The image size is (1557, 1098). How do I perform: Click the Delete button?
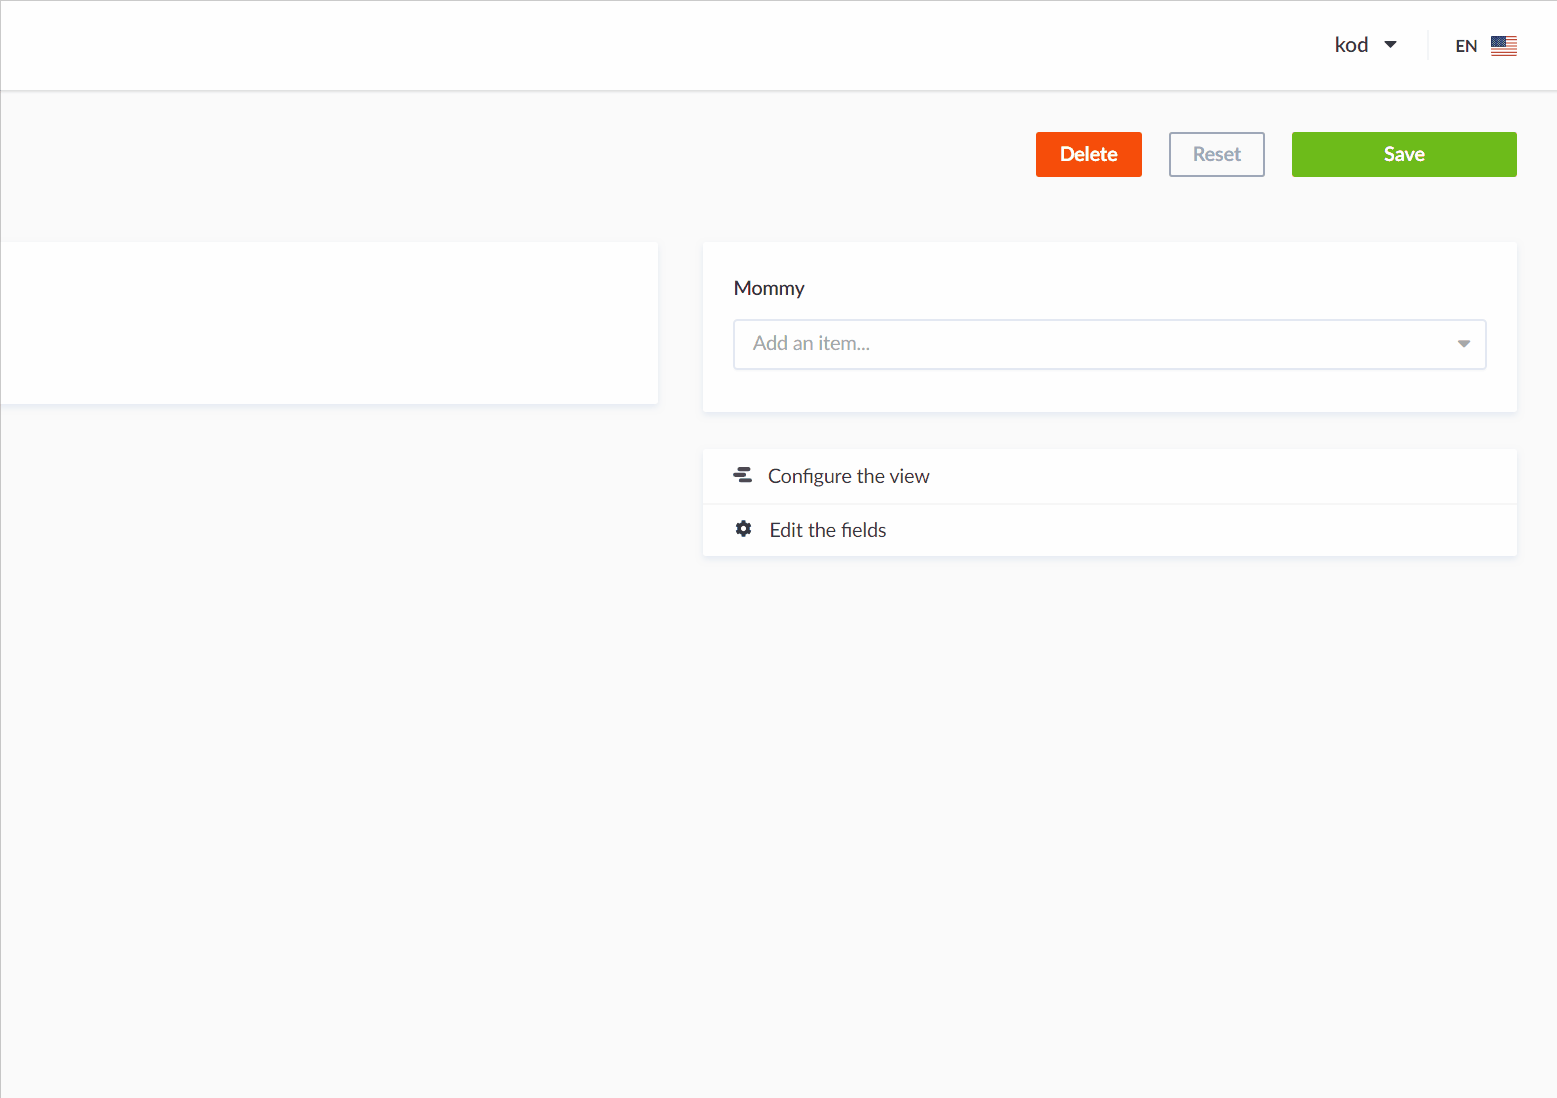pyautogui.click(x=1088, y=154)
